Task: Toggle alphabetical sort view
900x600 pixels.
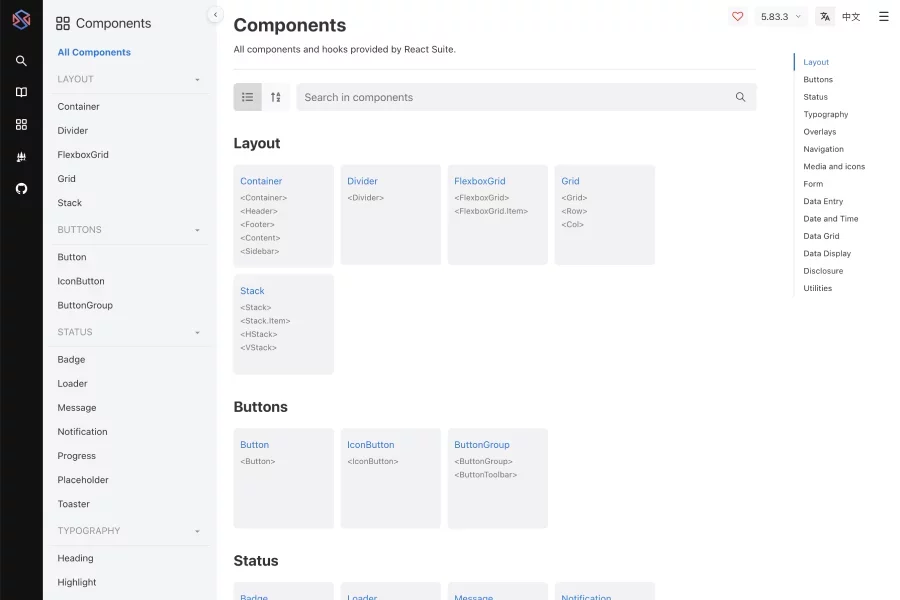Action: tap(276, 97)
